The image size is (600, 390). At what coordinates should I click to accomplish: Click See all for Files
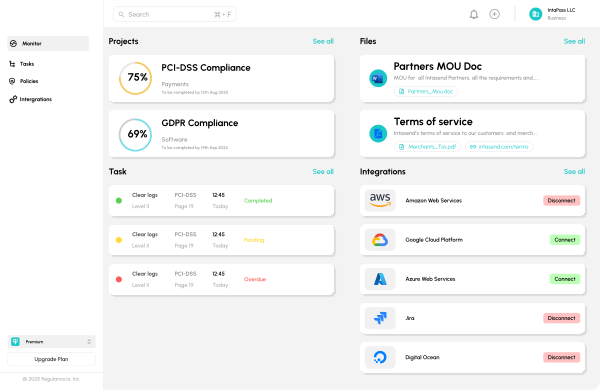pyautogui.click(x=574, y=41)
